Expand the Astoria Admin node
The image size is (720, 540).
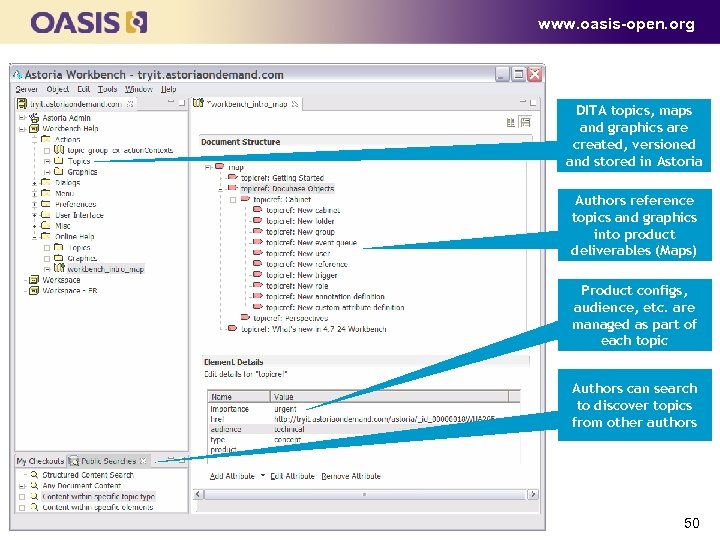pyautogui.click(x=22, y=118)
